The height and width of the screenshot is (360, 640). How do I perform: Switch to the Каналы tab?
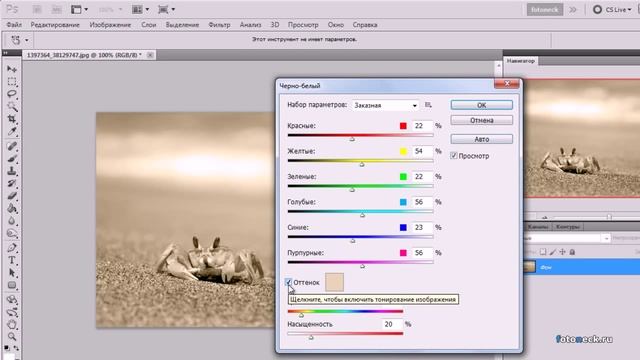pos(538,227)
